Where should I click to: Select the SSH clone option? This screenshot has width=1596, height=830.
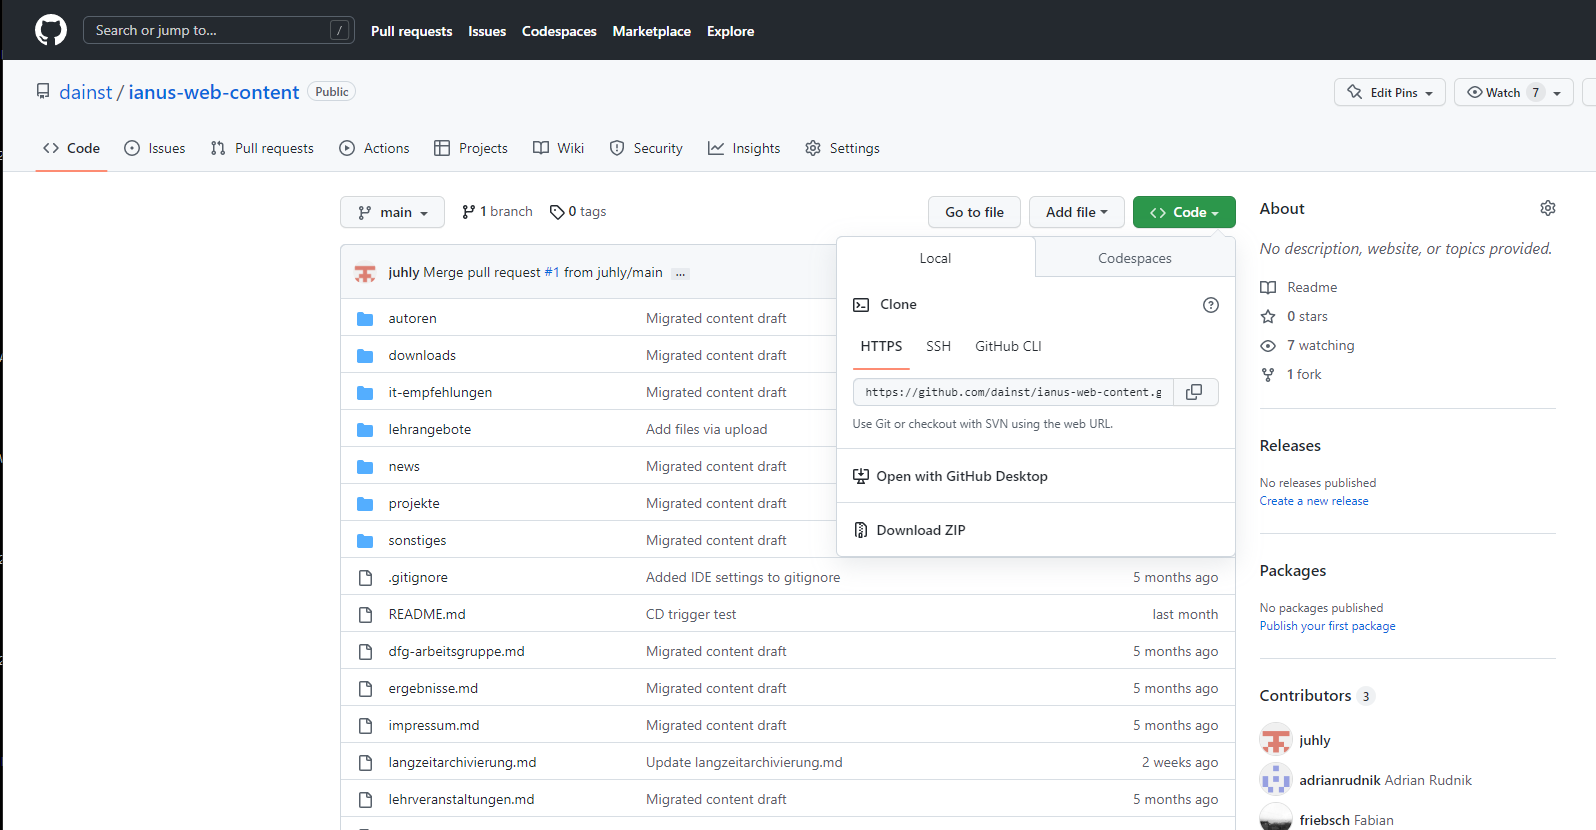[938, 346]
